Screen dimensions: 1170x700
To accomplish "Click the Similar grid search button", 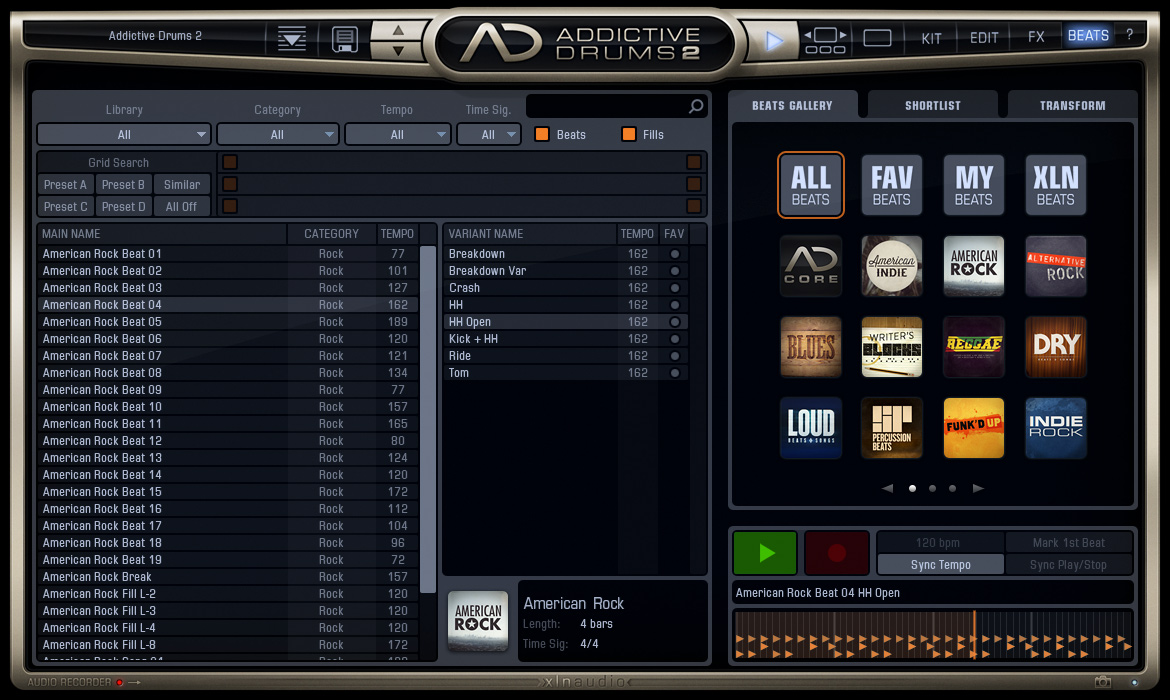I will tap(182, 184).
